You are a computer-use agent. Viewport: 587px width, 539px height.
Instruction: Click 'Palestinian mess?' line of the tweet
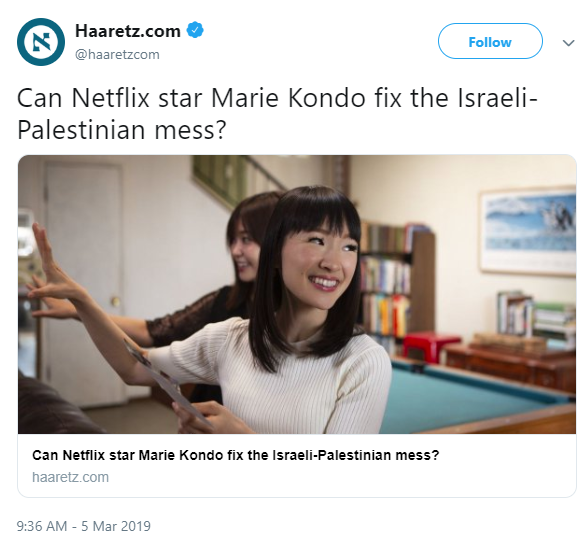(122, 130)
